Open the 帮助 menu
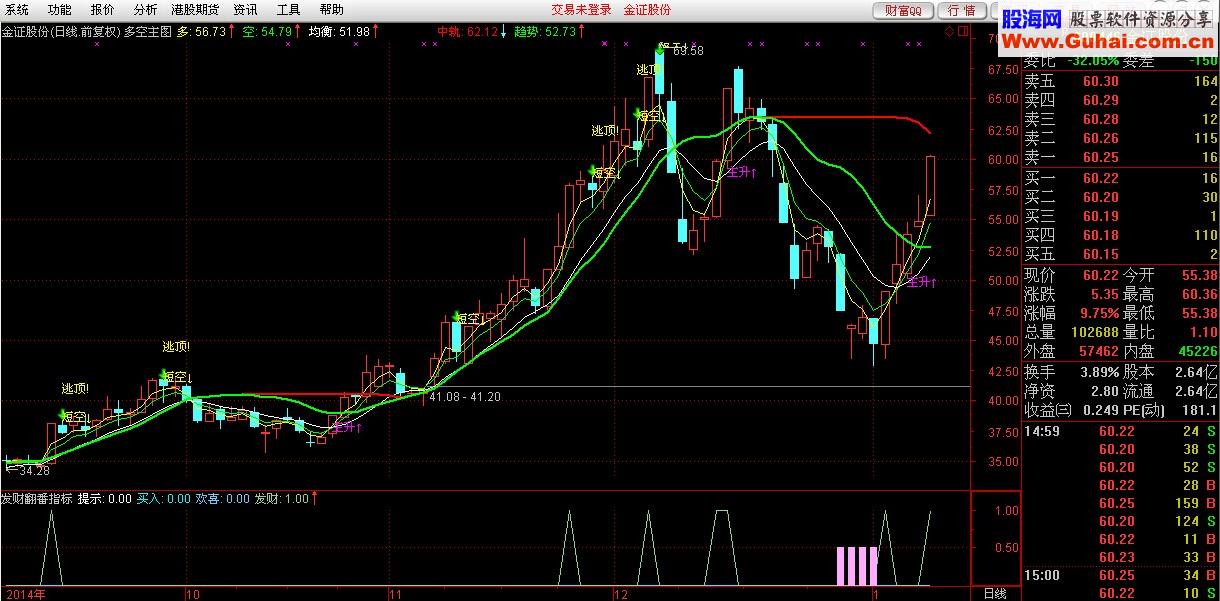Screen dimensions: 1220x601 (x=331, y=9)
